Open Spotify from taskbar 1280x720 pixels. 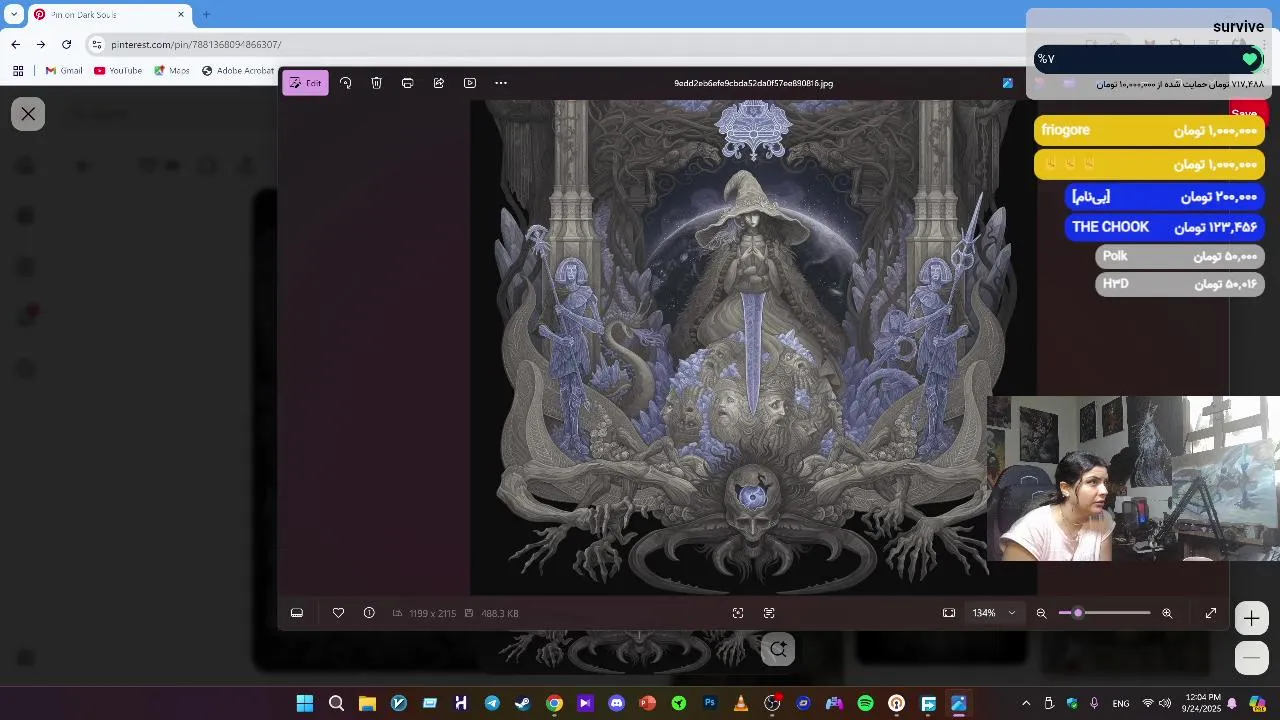[865, 704]
